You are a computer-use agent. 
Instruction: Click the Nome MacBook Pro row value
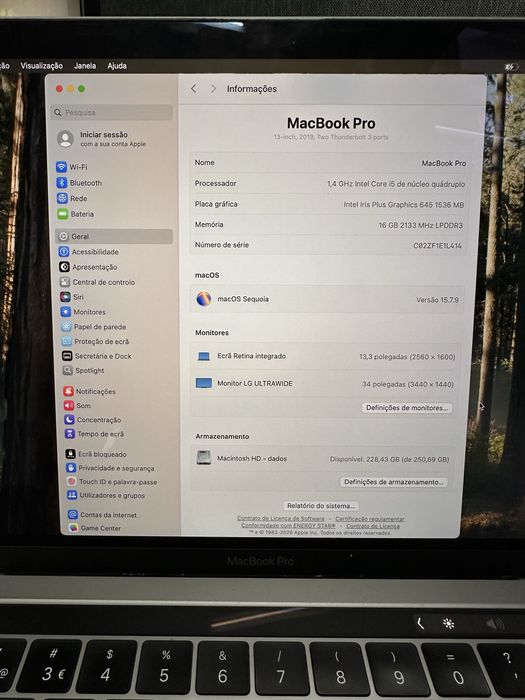click(444, 163)
